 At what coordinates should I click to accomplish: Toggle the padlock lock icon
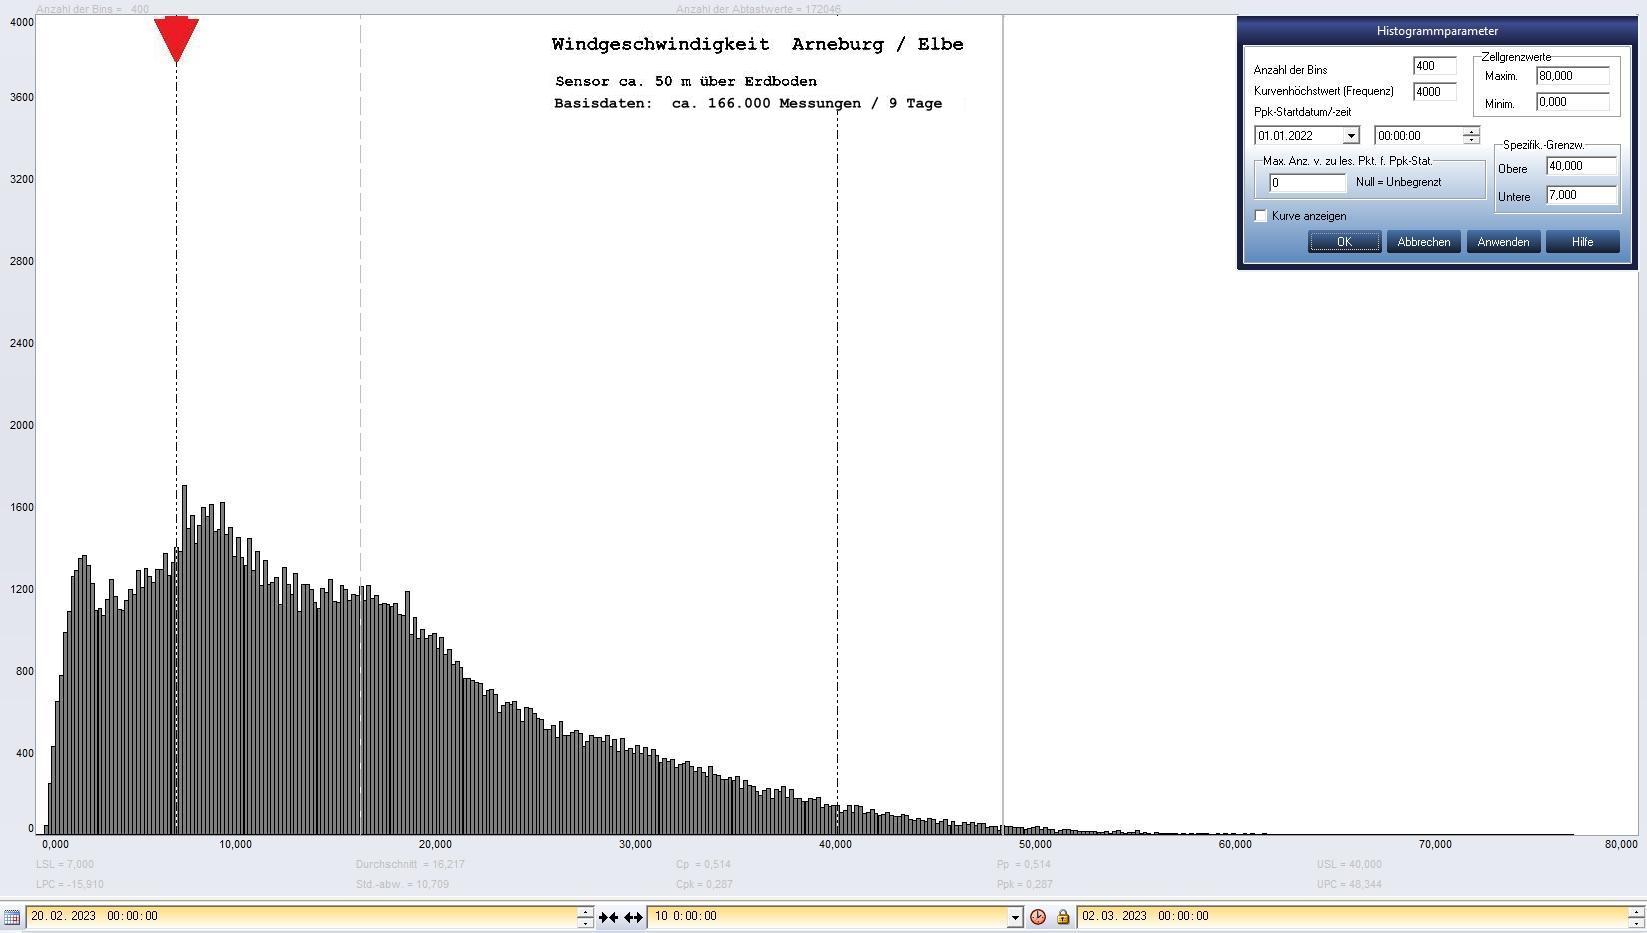point(1063,917)
